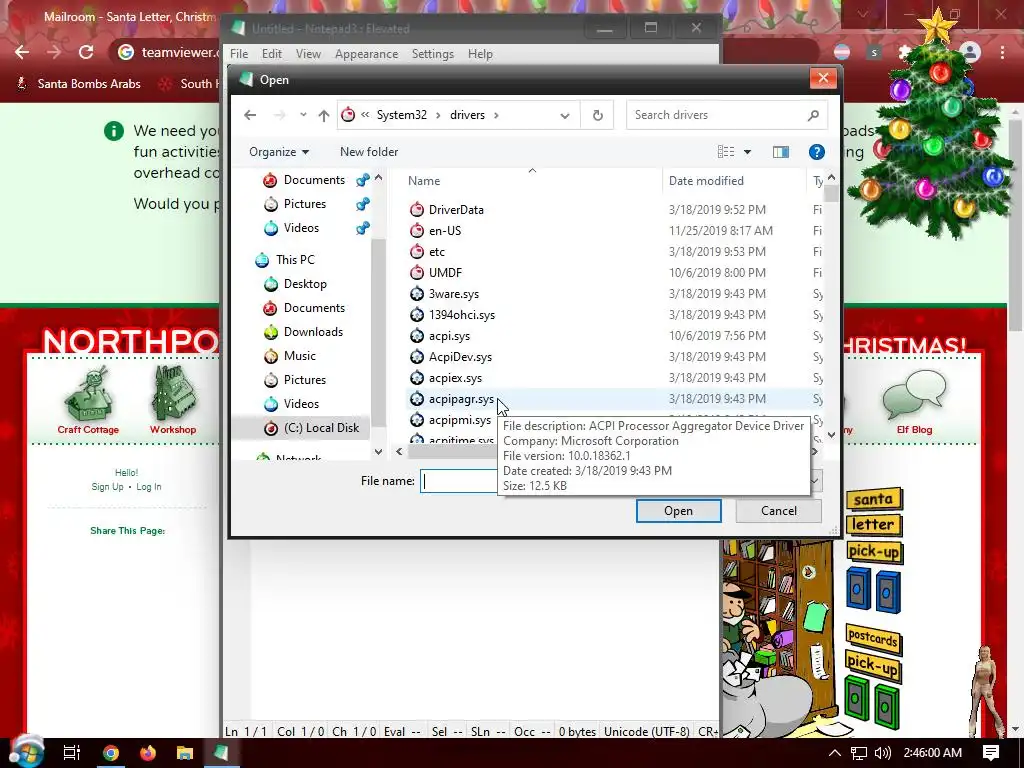Viewport: 1024px width, 768px height.
Task: Click Sign Up link
Action: [107, 487]
